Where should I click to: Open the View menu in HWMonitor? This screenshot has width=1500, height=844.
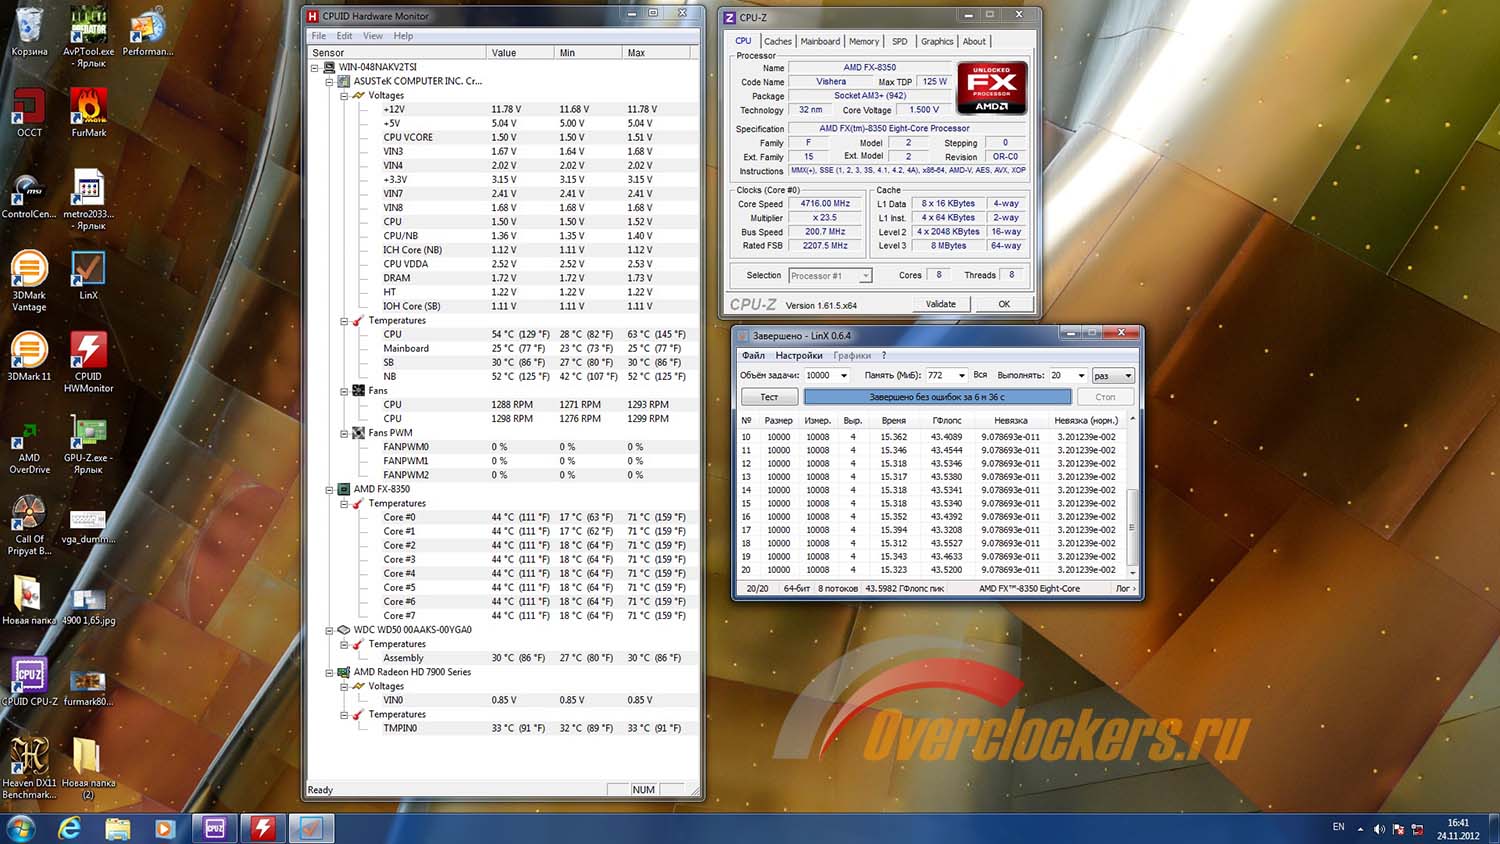pos(373,36)
